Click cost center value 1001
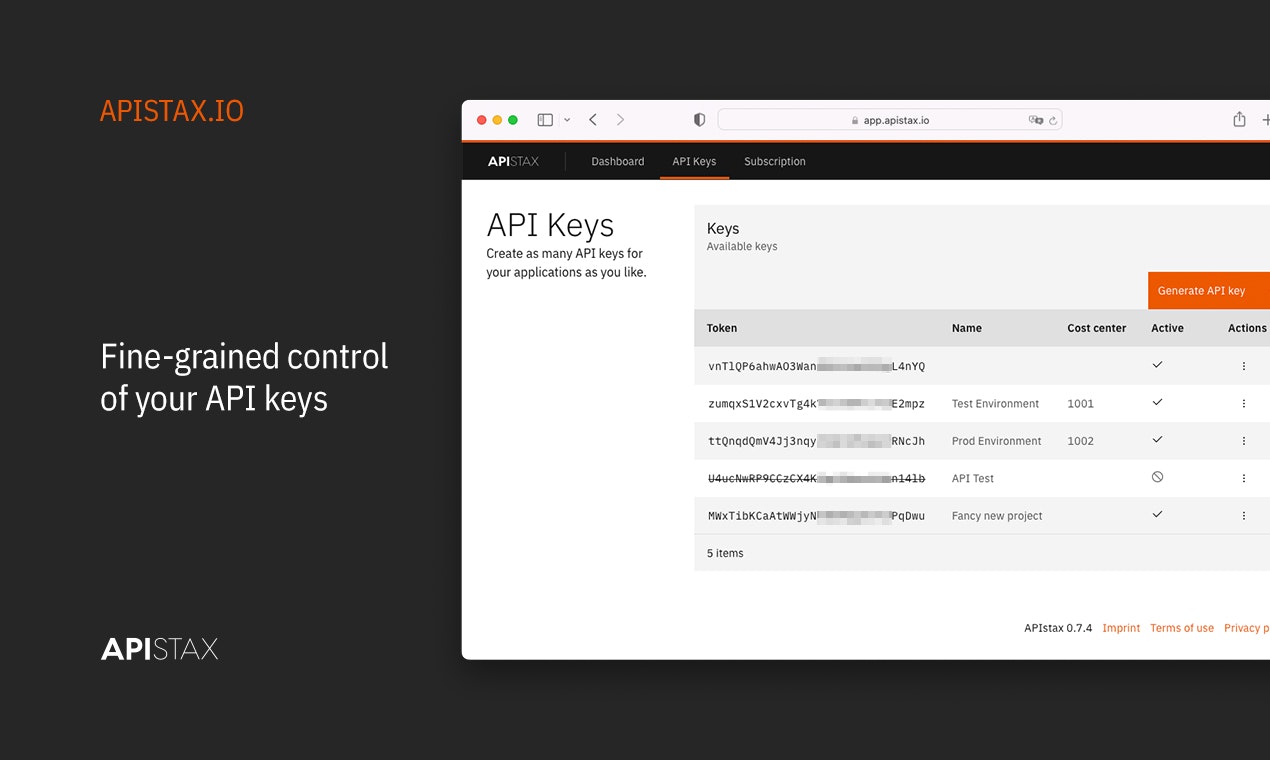1270x760 pixels. point(1080,404)
